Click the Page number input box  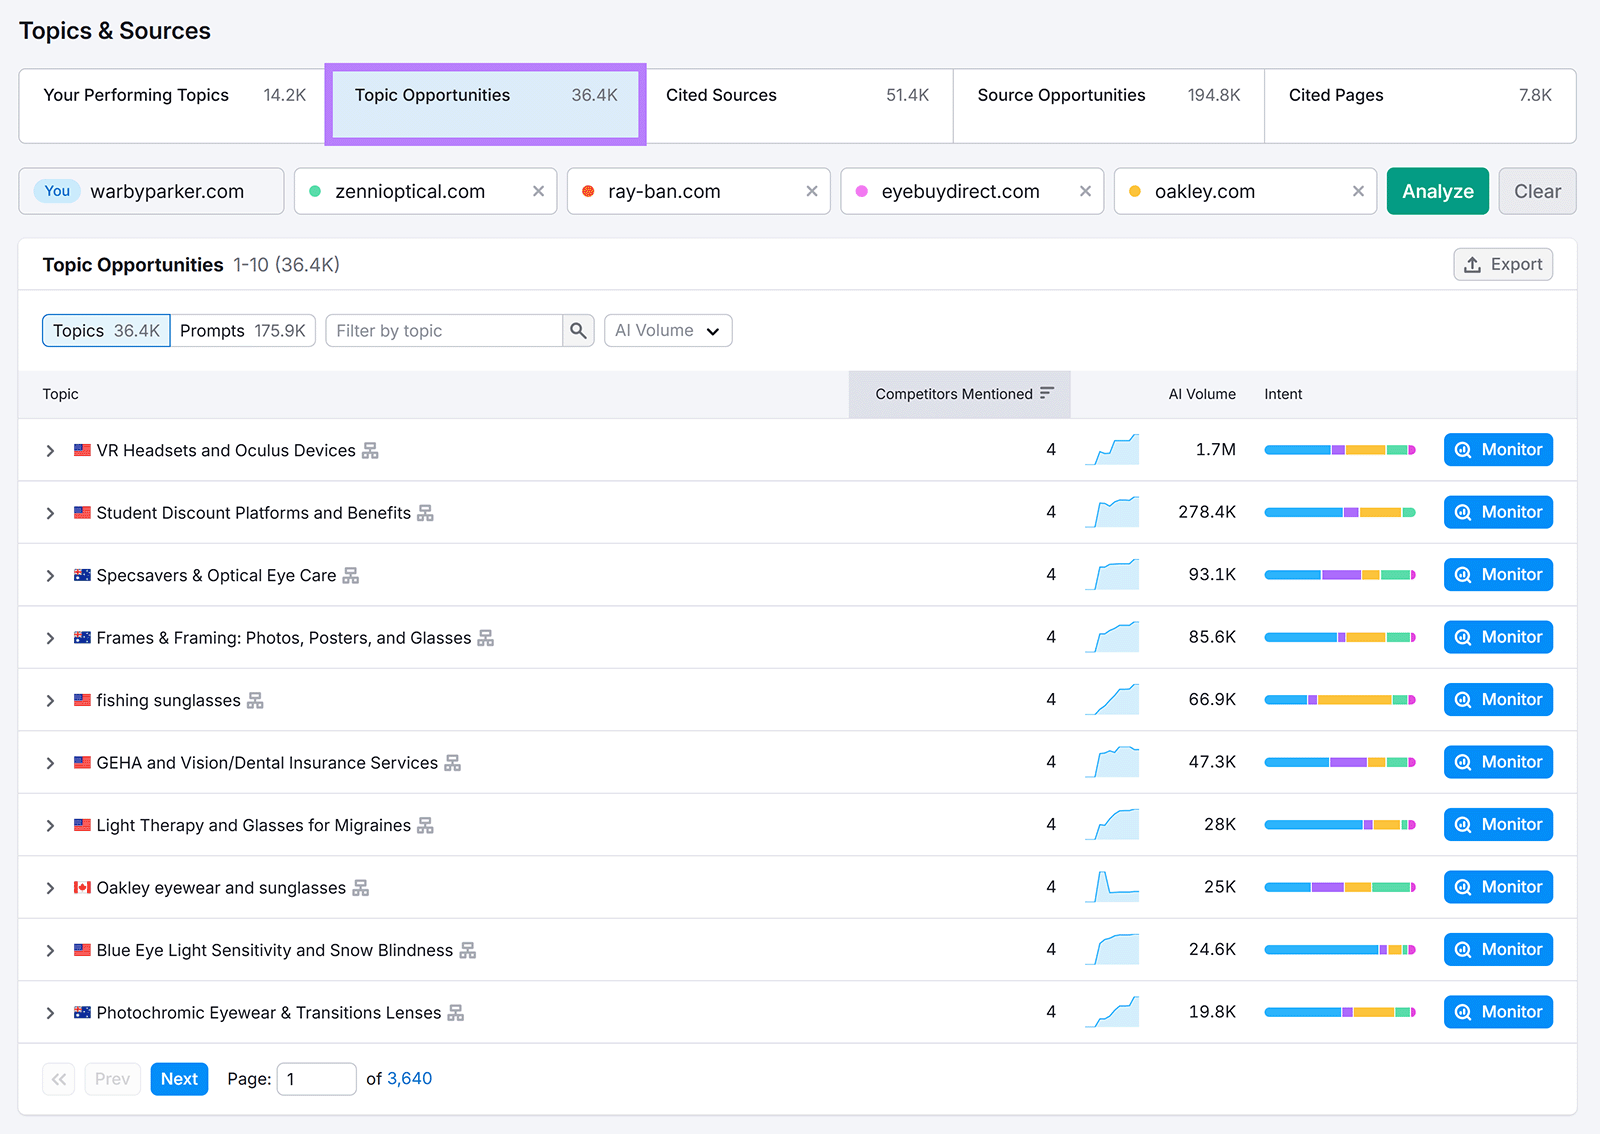pyautogui.click(x=316, y=1079)
